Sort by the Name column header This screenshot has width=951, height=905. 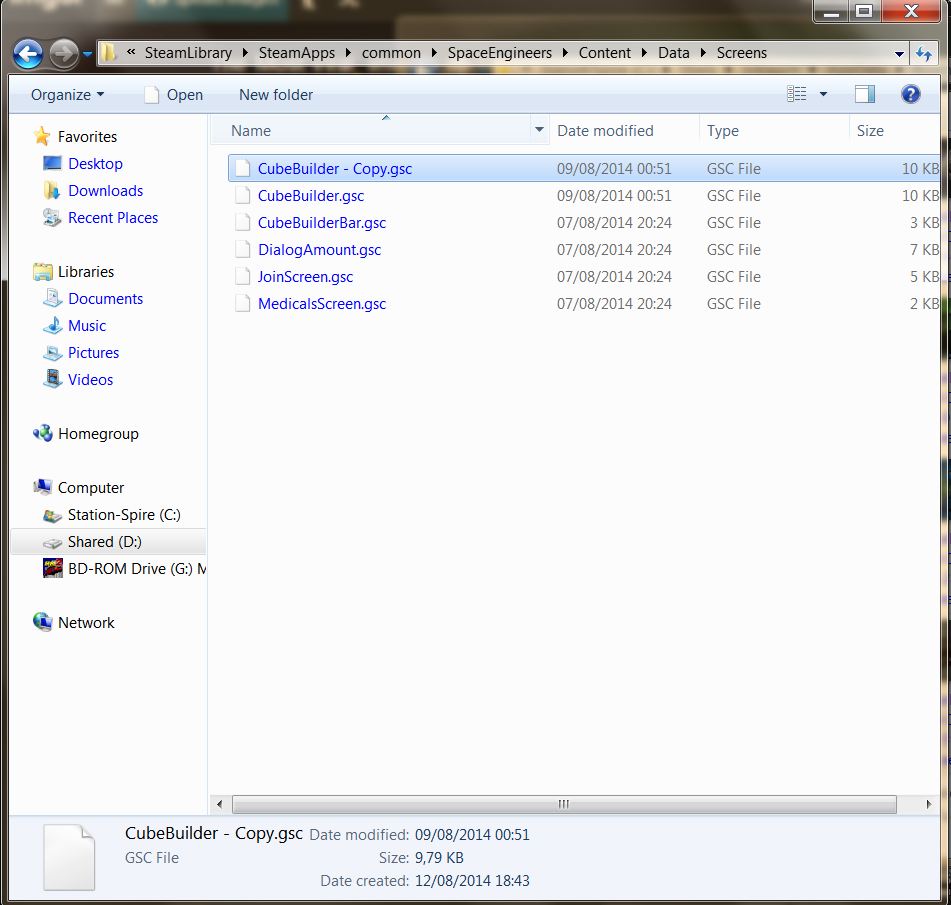tap(371, 130)
